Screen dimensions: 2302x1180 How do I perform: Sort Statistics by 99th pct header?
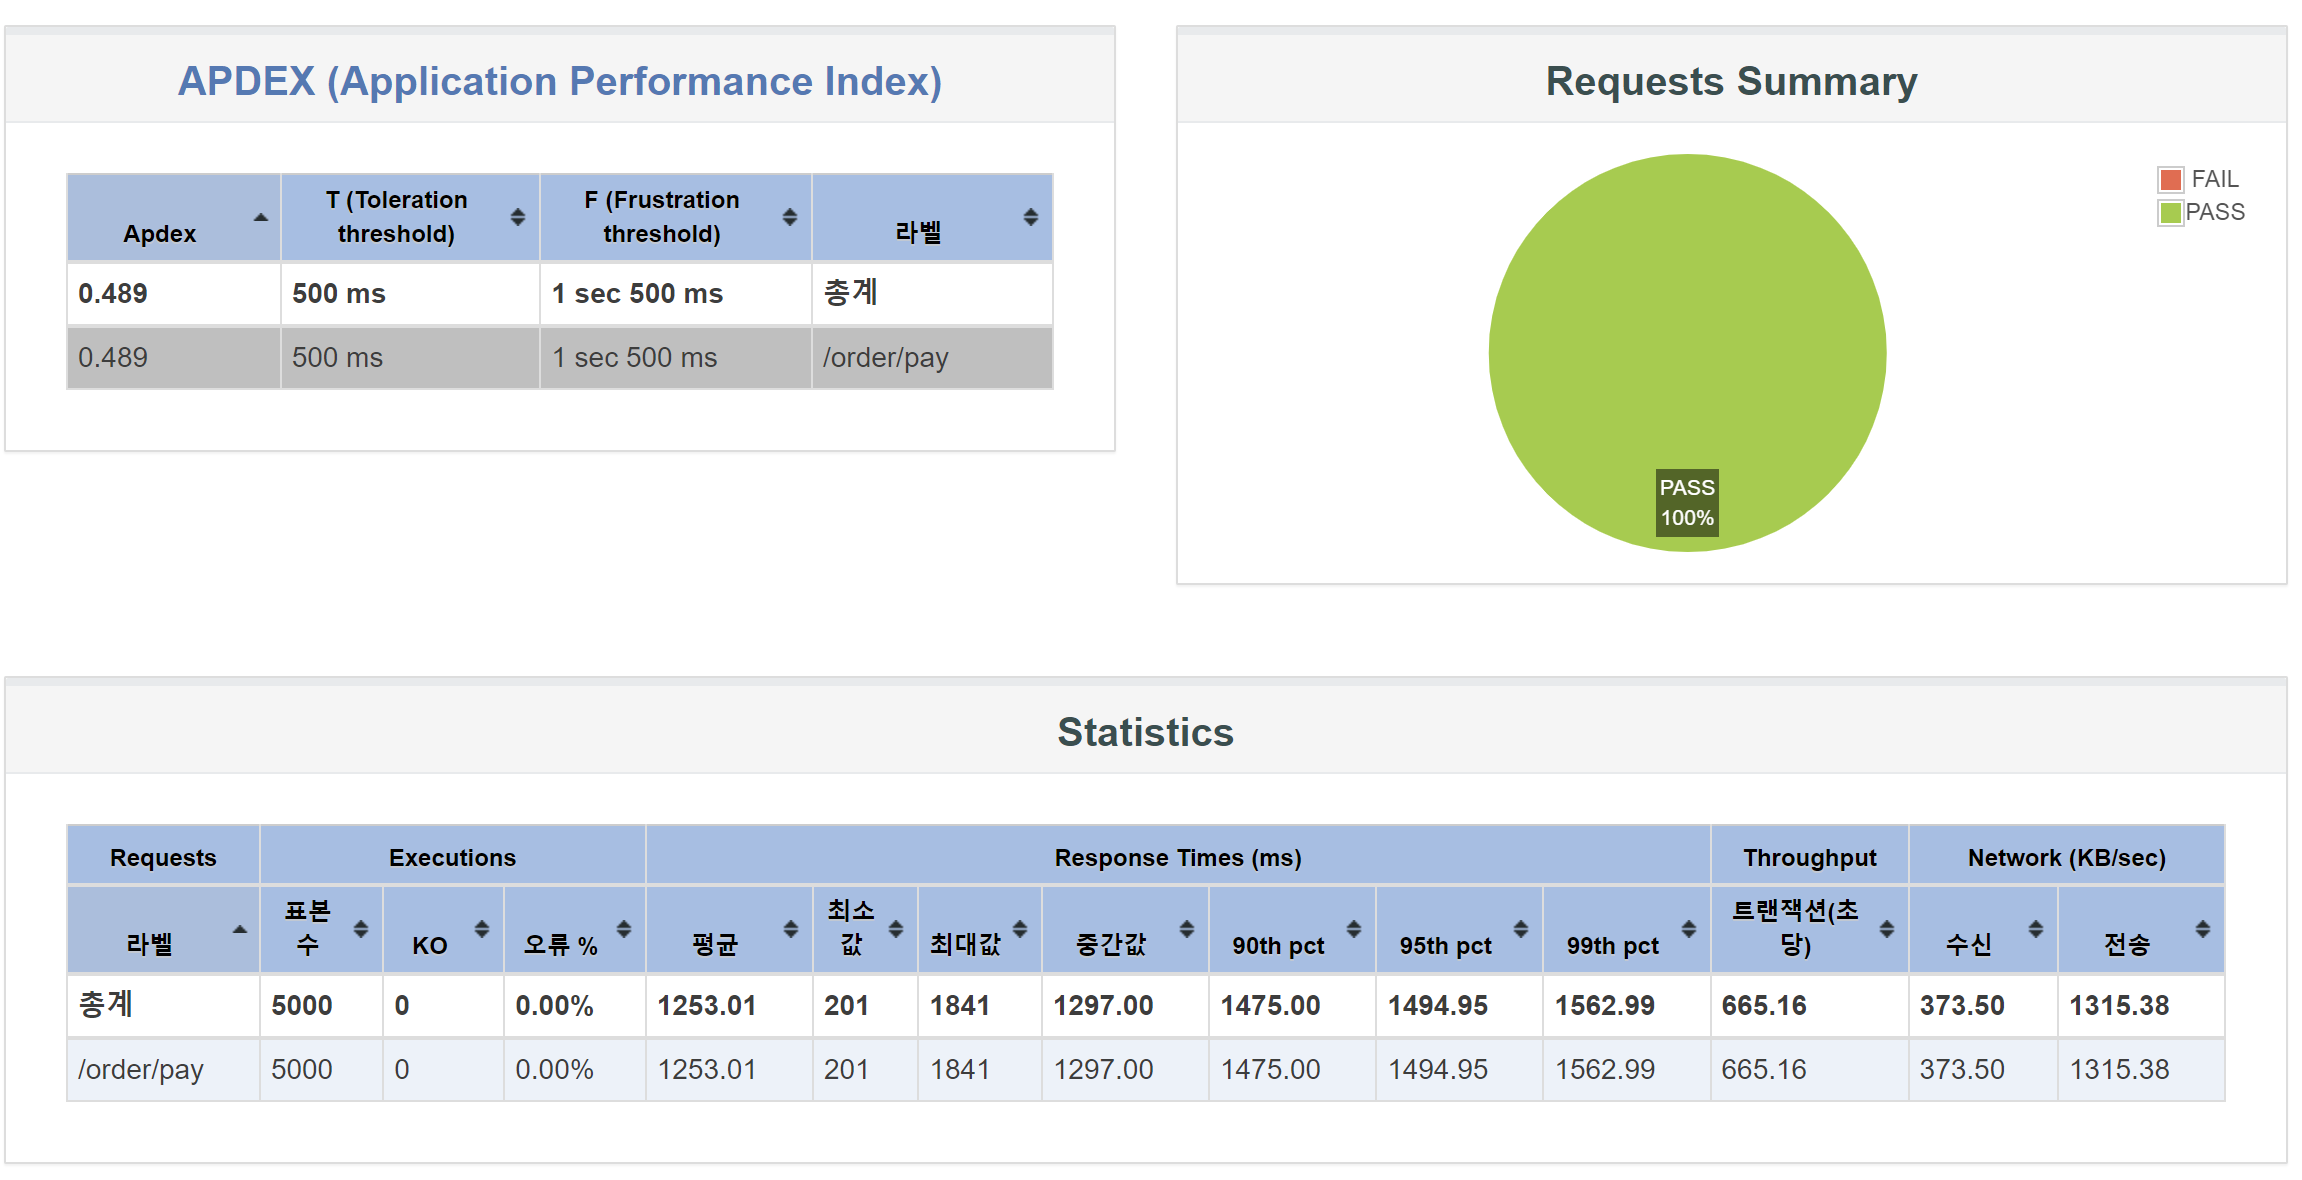point(1612,944)
